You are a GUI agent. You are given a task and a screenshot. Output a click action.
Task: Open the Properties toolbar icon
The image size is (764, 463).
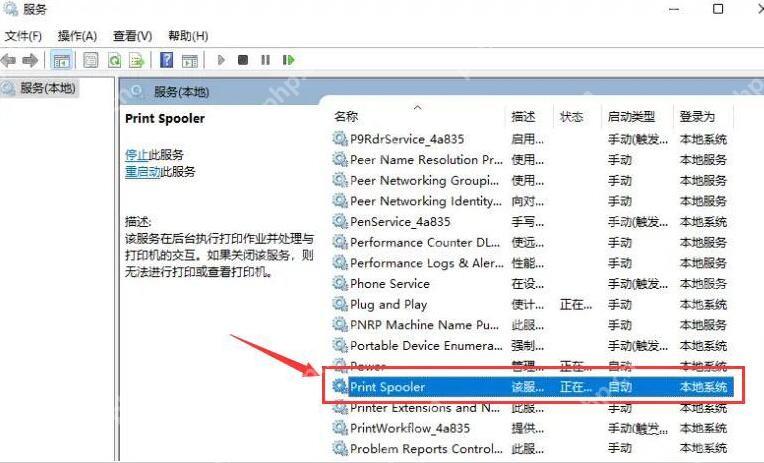pyautogui.click(x=91, y=60)
